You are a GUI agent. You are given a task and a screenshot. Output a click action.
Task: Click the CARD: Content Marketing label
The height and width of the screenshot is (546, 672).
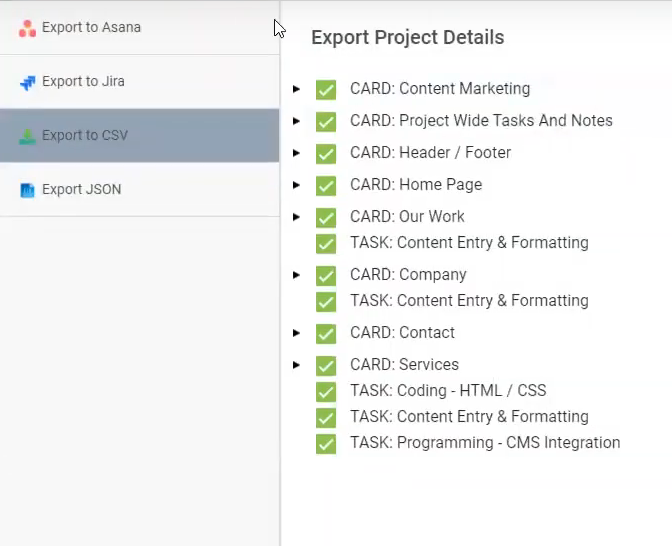click(x=440, y=89)
